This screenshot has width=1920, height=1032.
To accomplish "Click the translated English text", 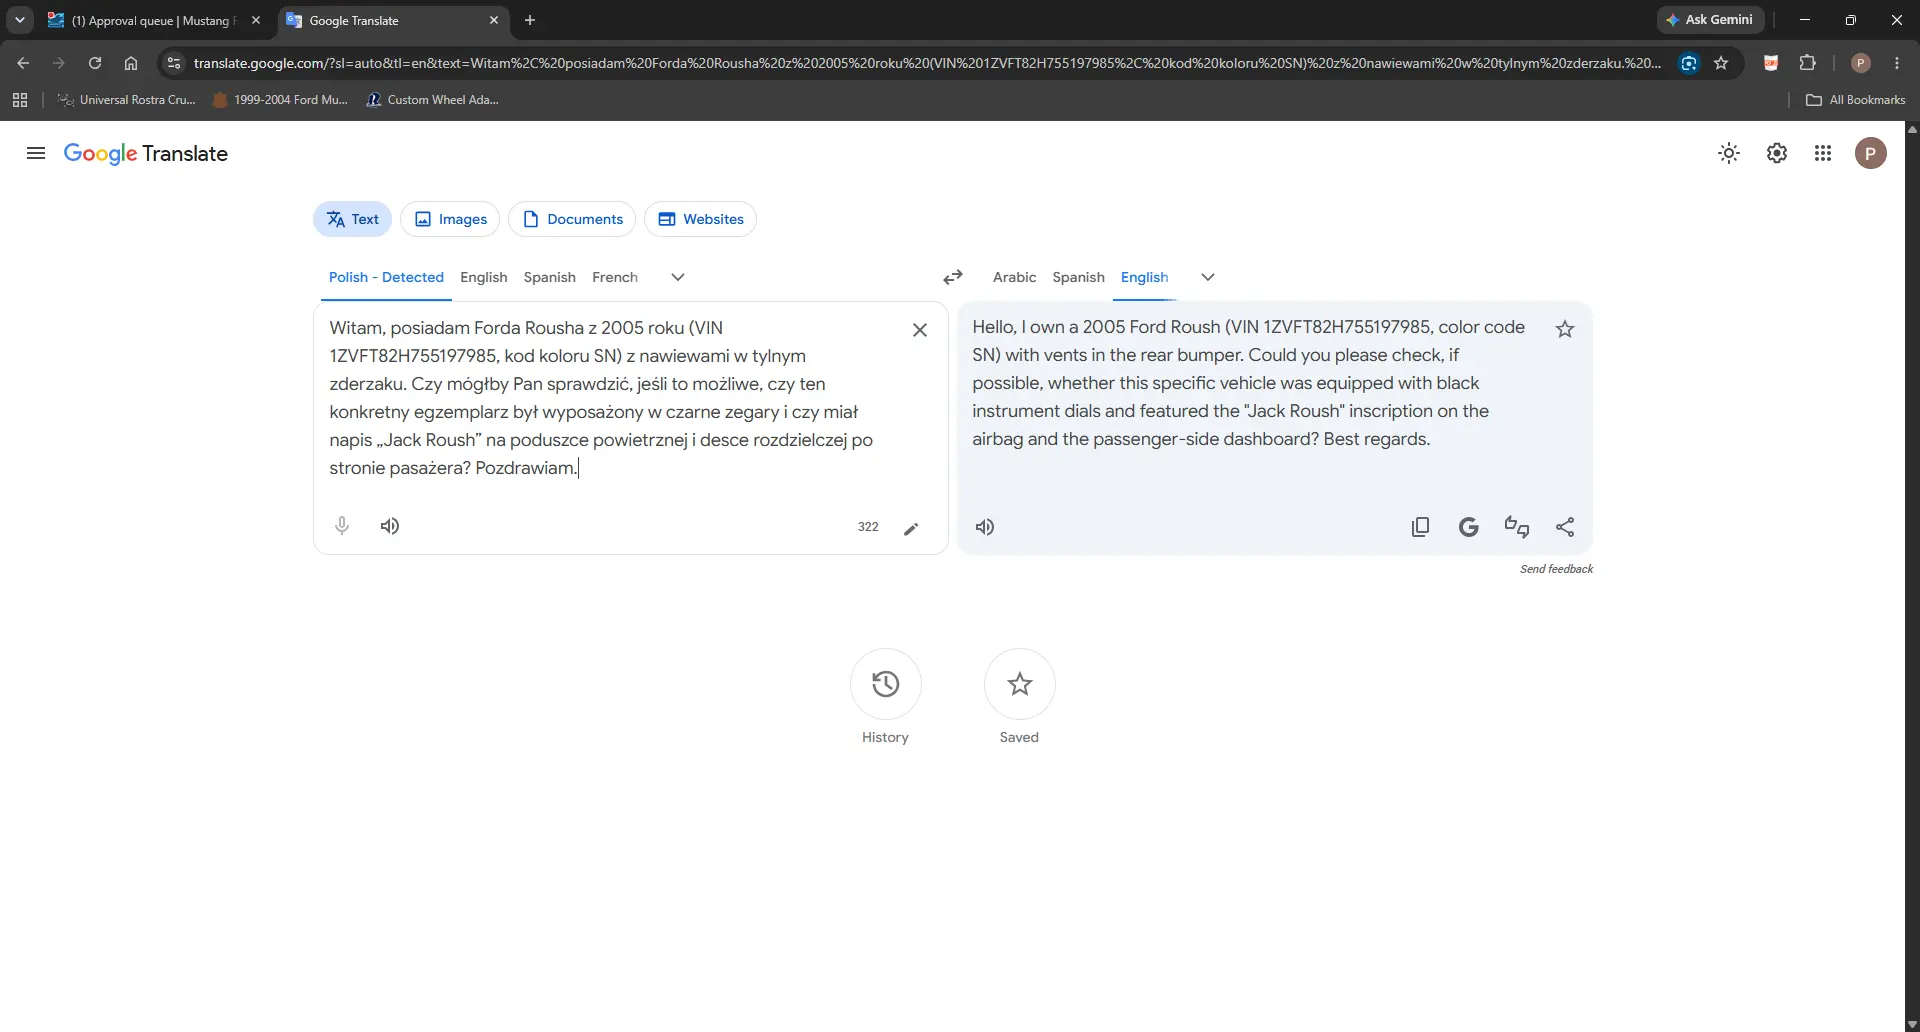I will point(1249,383).
